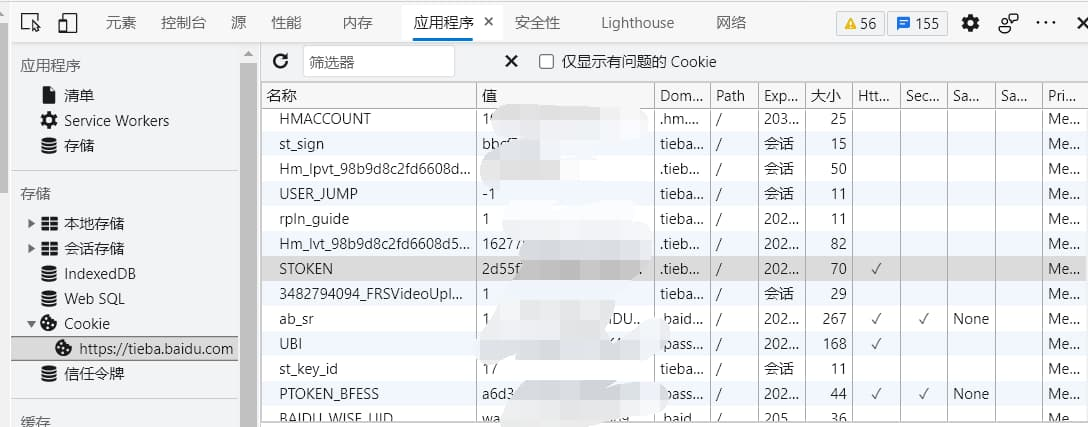Expand the 会话存储 tree node
The image size is (1088, 427).
click(31, 249)
